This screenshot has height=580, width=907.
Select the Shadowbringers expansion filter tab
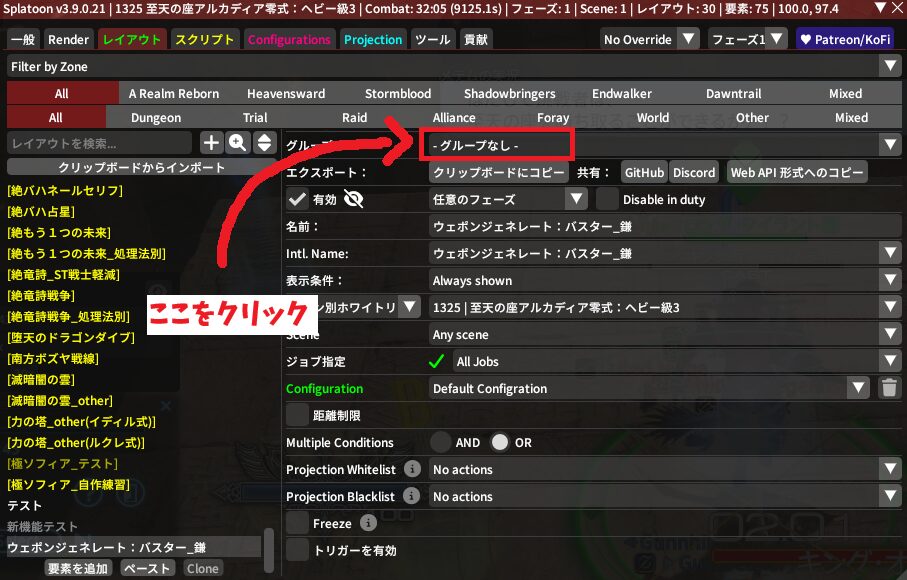point(509,93)
